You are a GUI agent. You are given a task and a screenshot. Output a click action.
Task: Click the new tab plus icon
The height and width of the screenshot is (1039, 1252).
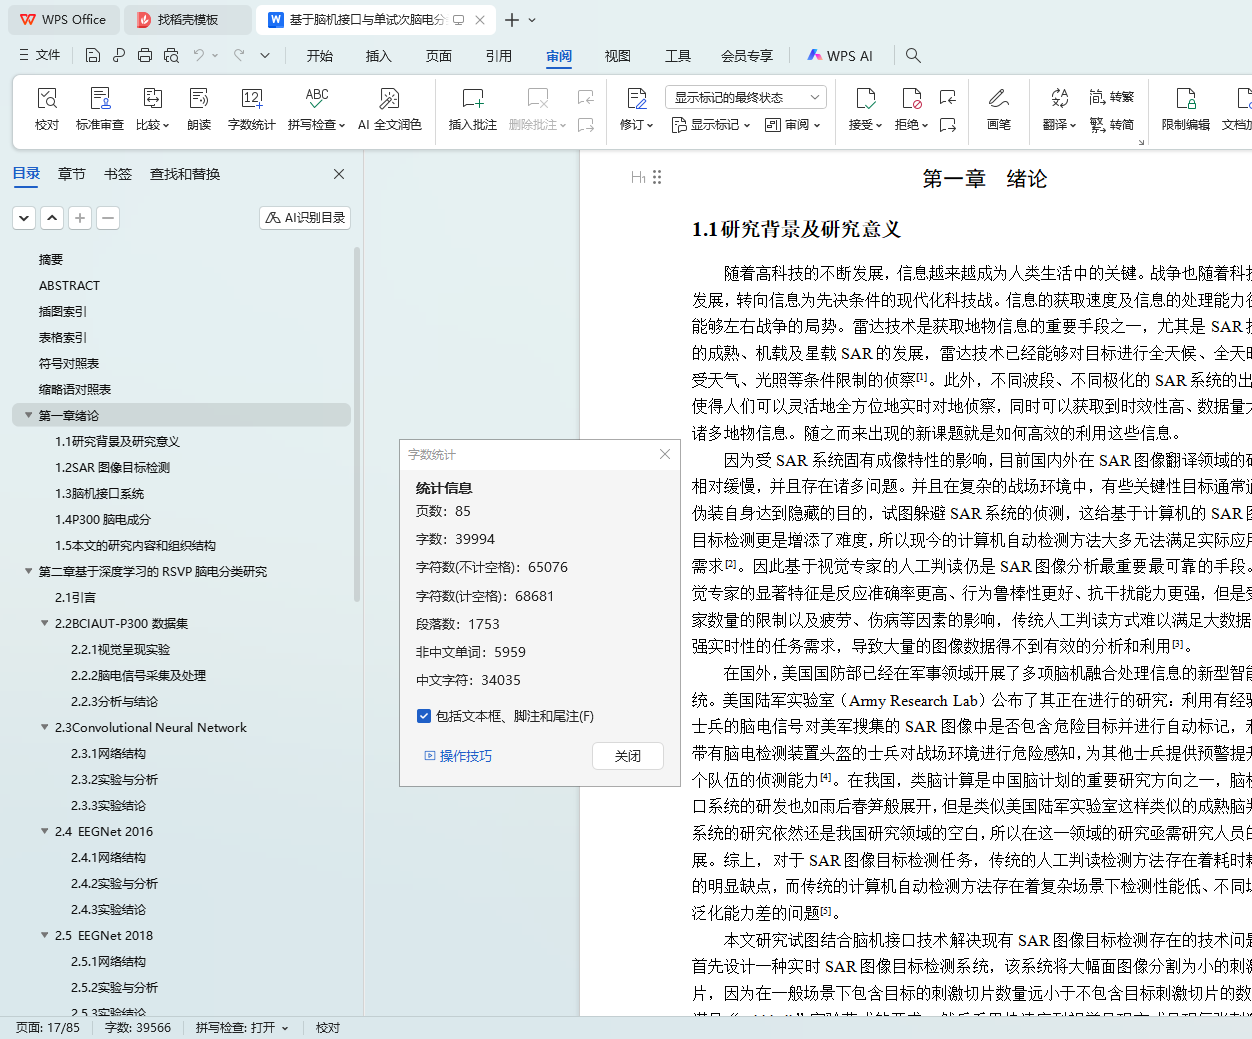click(x=512, y=20)
